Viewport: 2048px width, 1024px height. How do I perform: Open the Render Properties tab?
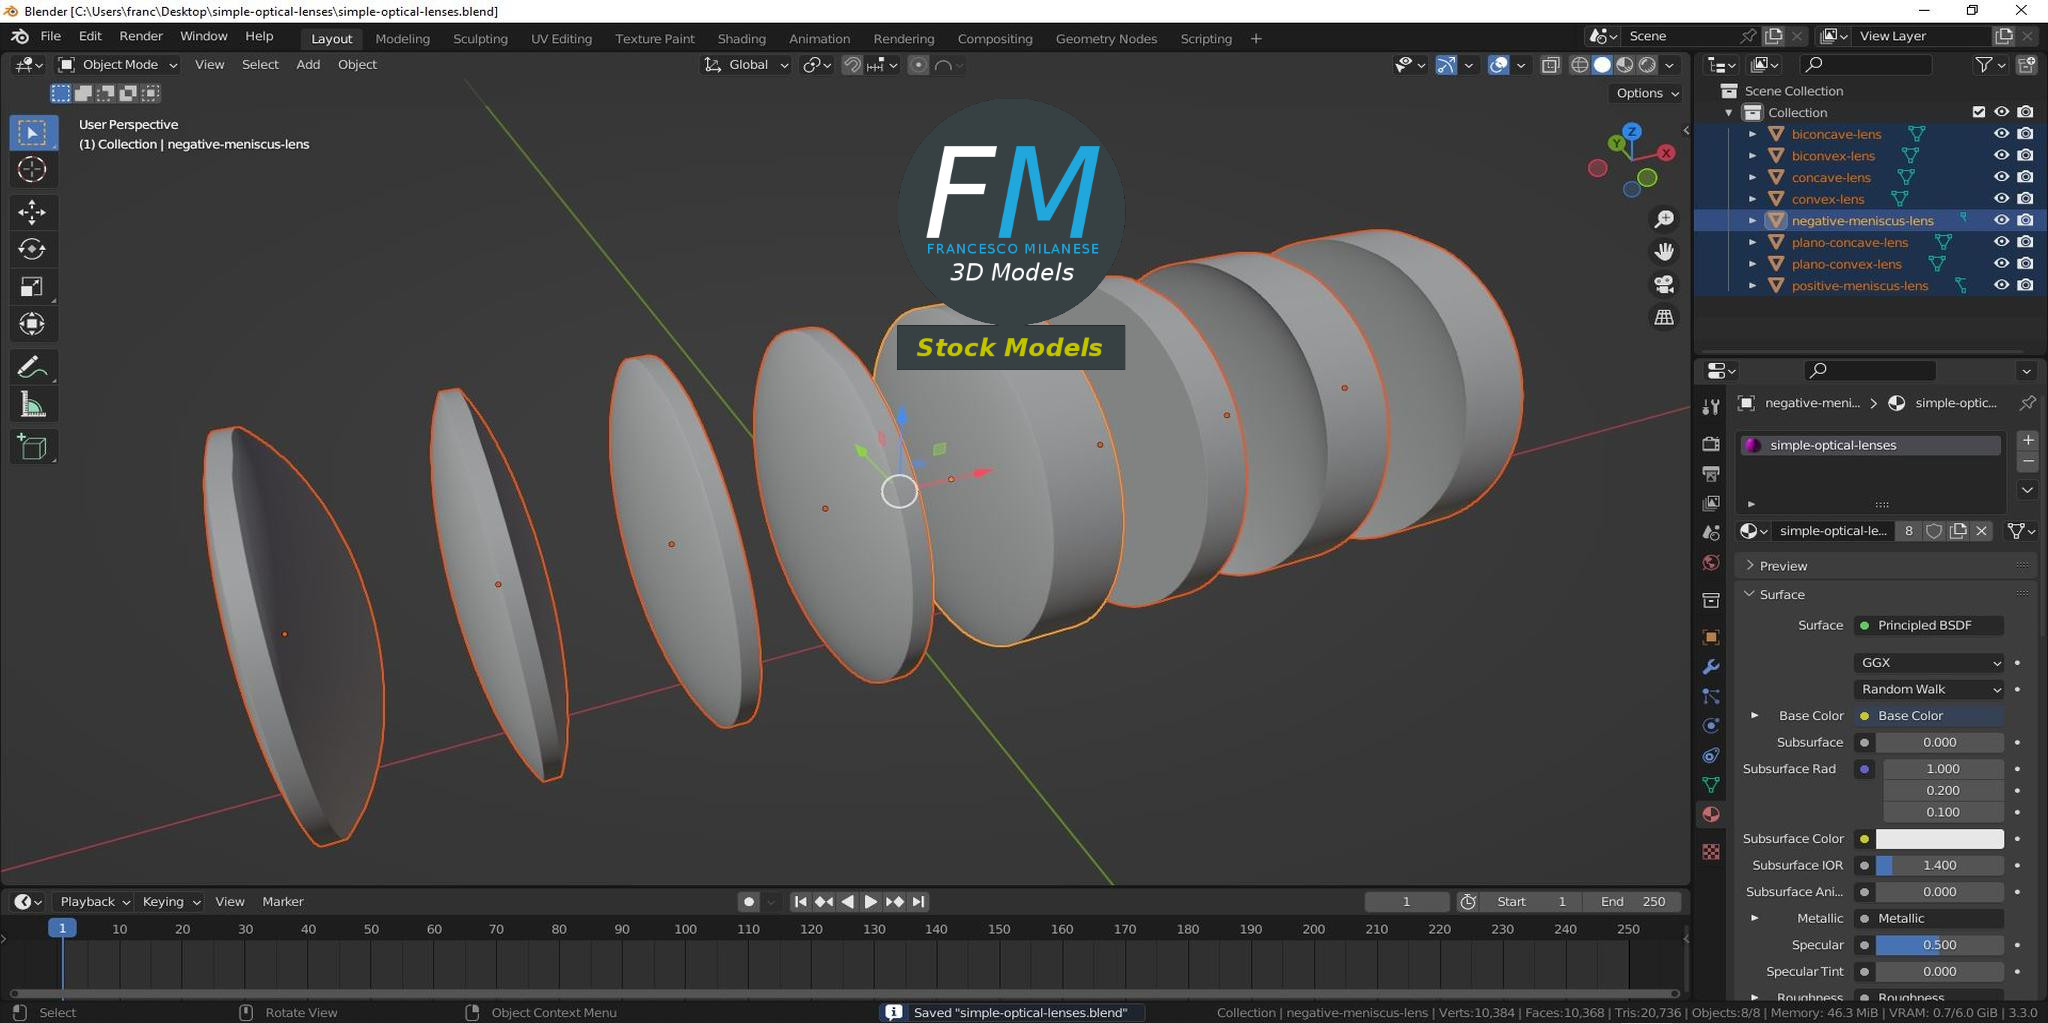click(1710, 445)
